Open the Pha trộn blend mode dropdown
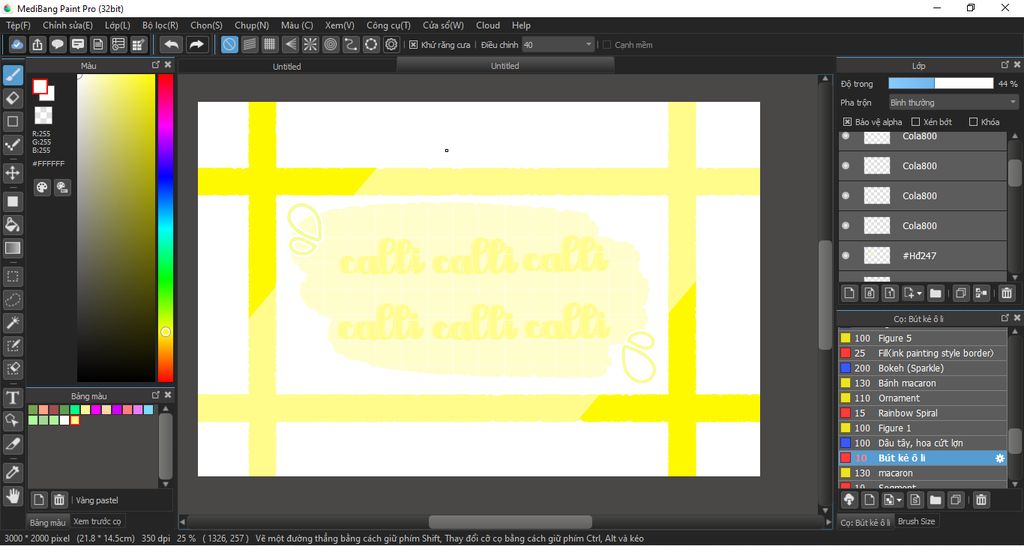1024x546 pixels. pos(953,103)
